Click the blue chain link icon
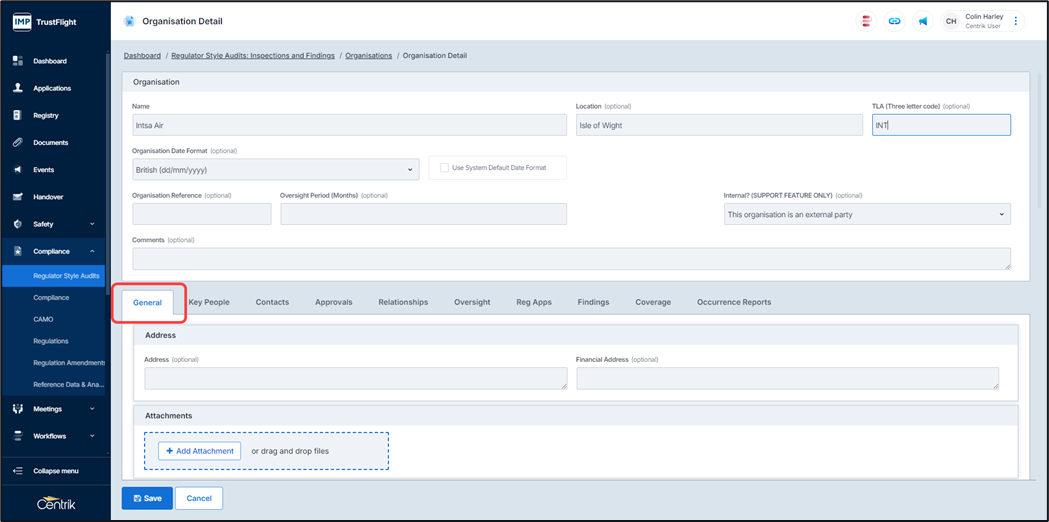This screenshot has width=1049, height=522. [894, 21]
